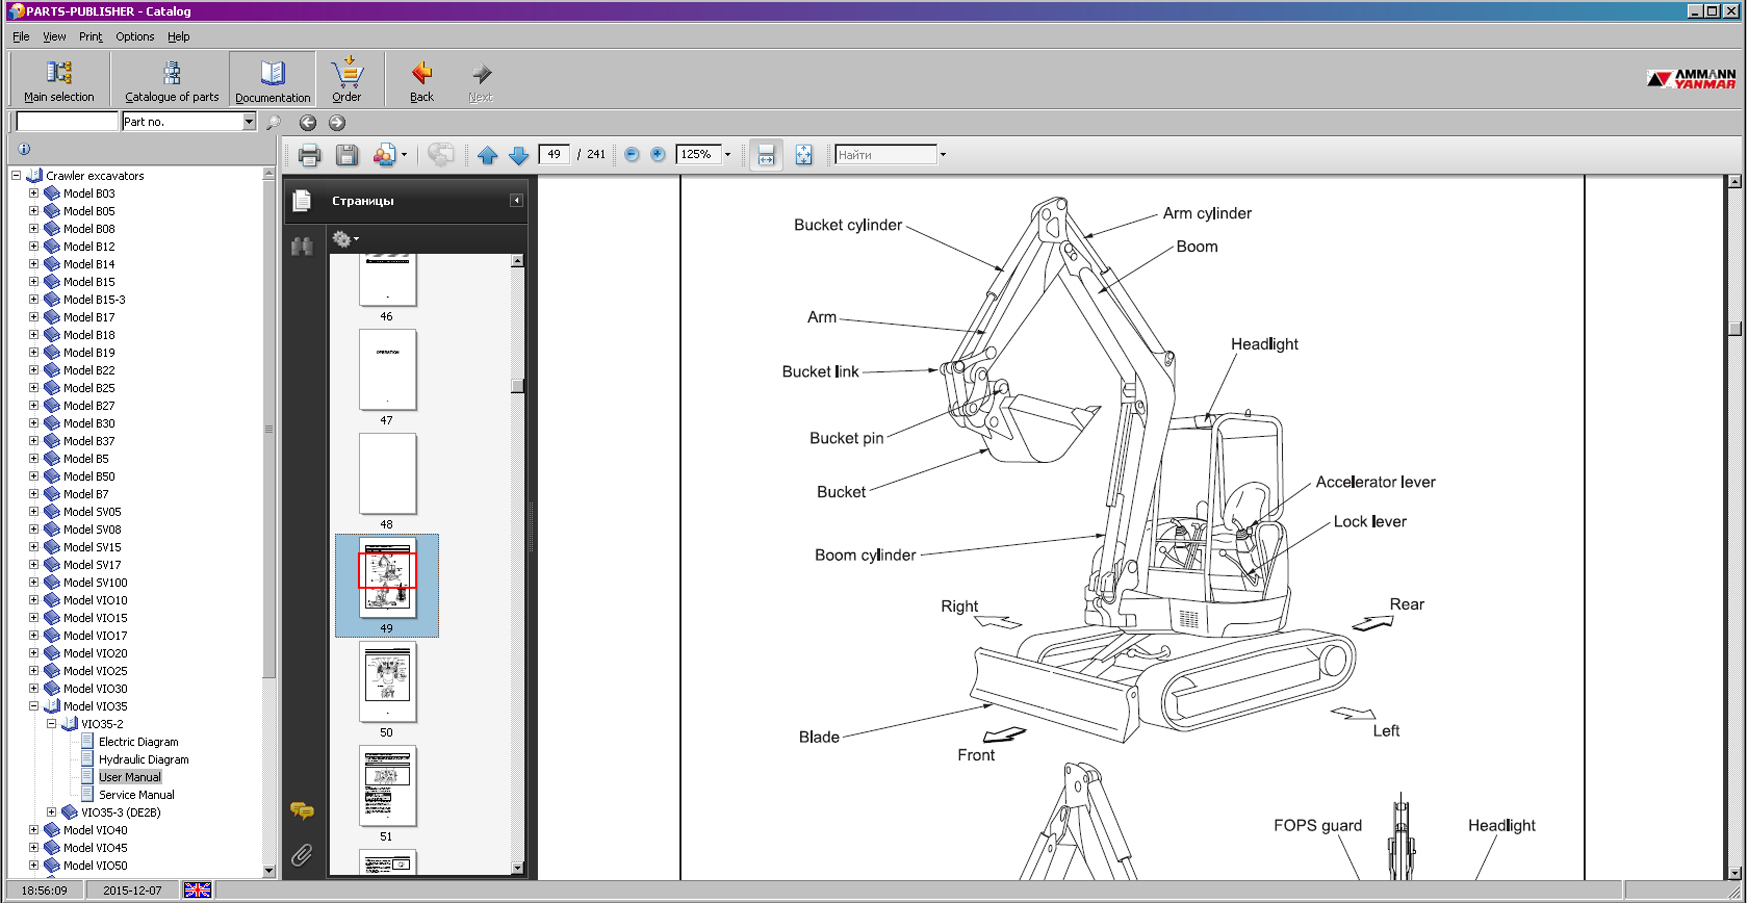Toggle the fit-to-width scrolling mode button
This screenshot has height=903, width=1748.
pos(766,155)
